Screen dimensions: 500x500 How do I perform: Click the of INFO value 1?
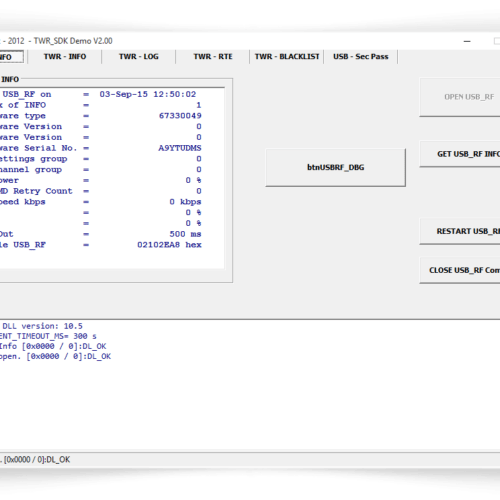(x=199, y=105)
